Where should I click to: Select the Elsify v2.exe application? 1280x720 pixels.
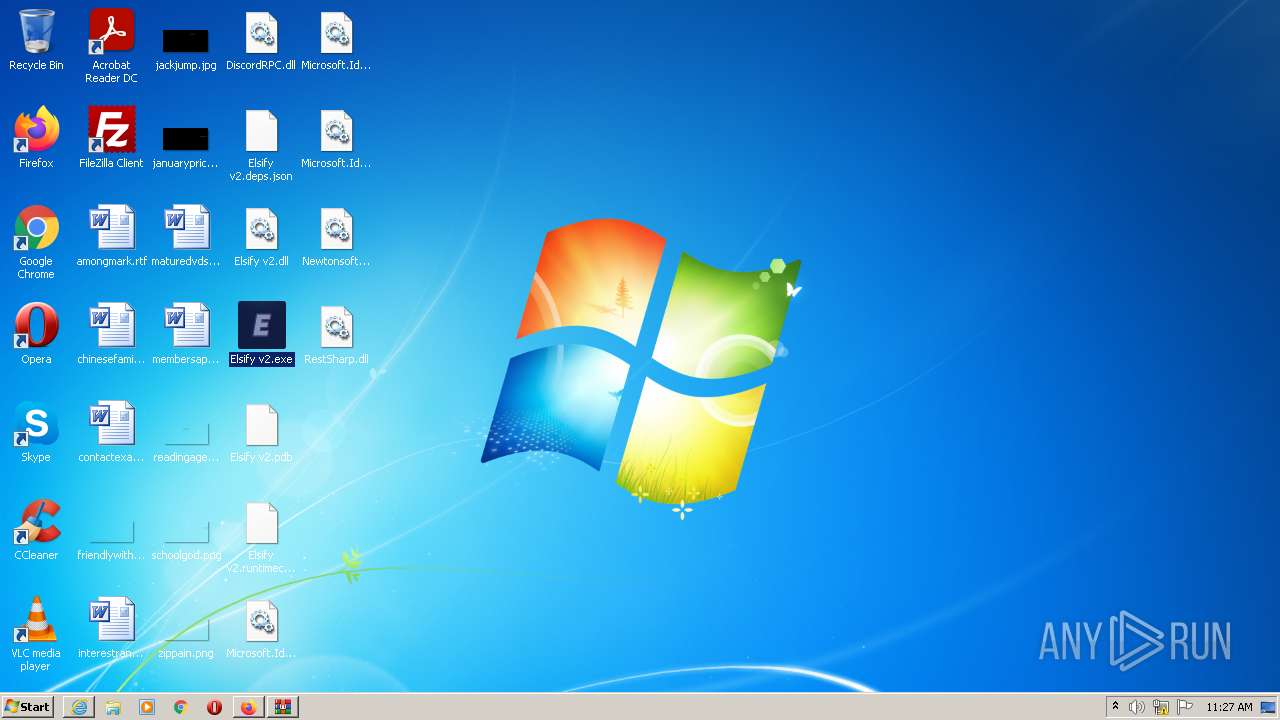[261, 334]
